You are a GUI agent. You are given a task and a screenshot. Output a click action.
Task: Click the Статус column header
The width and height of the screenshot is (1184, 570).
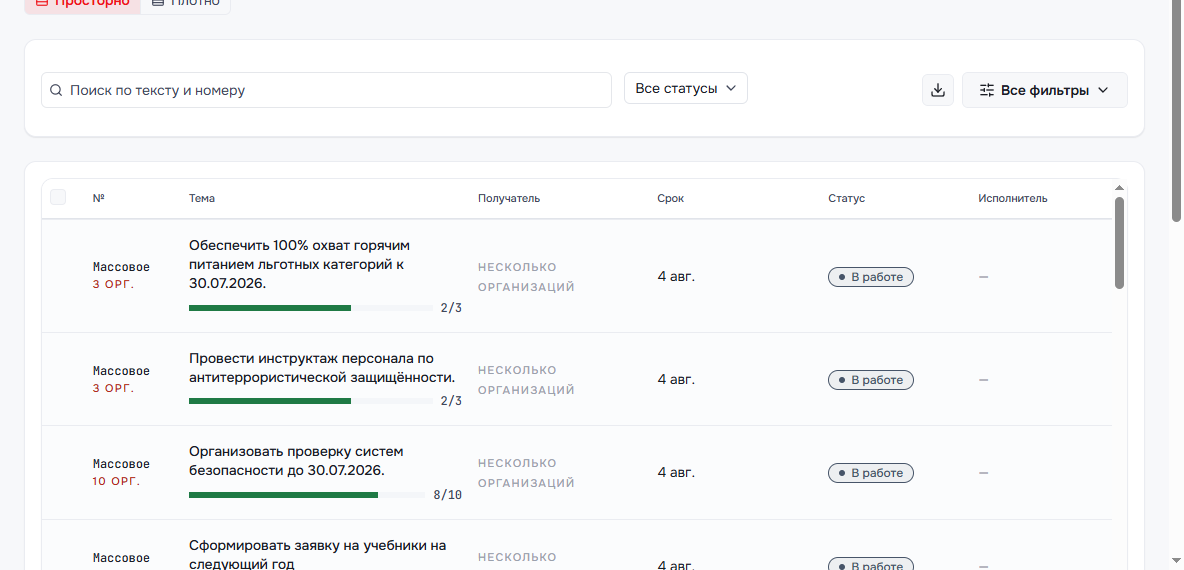pos(846,199)
